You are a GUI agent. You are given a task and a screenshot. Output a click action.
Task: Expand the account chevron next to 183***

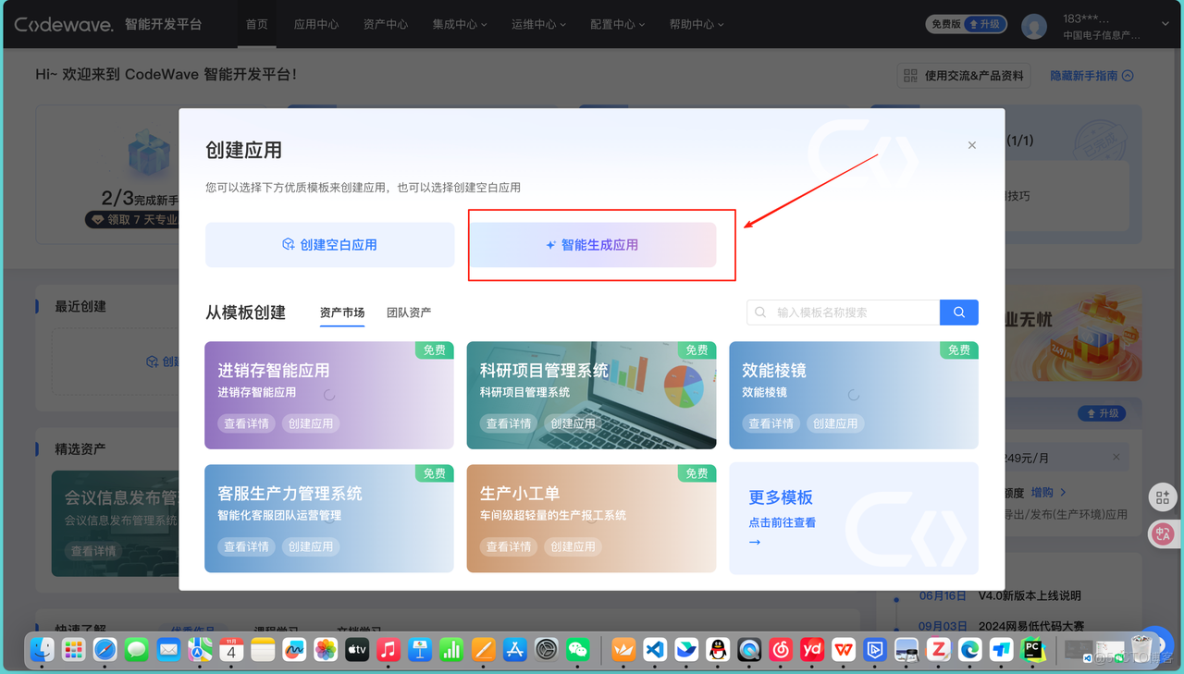(x=1166, y=24)
